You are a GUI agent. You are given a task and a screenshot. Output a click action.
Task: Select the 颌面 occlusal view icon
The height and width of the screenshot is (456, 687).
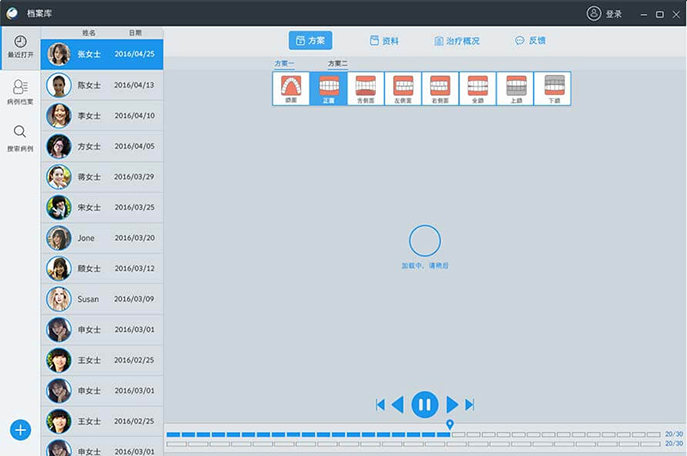(291, 88)
